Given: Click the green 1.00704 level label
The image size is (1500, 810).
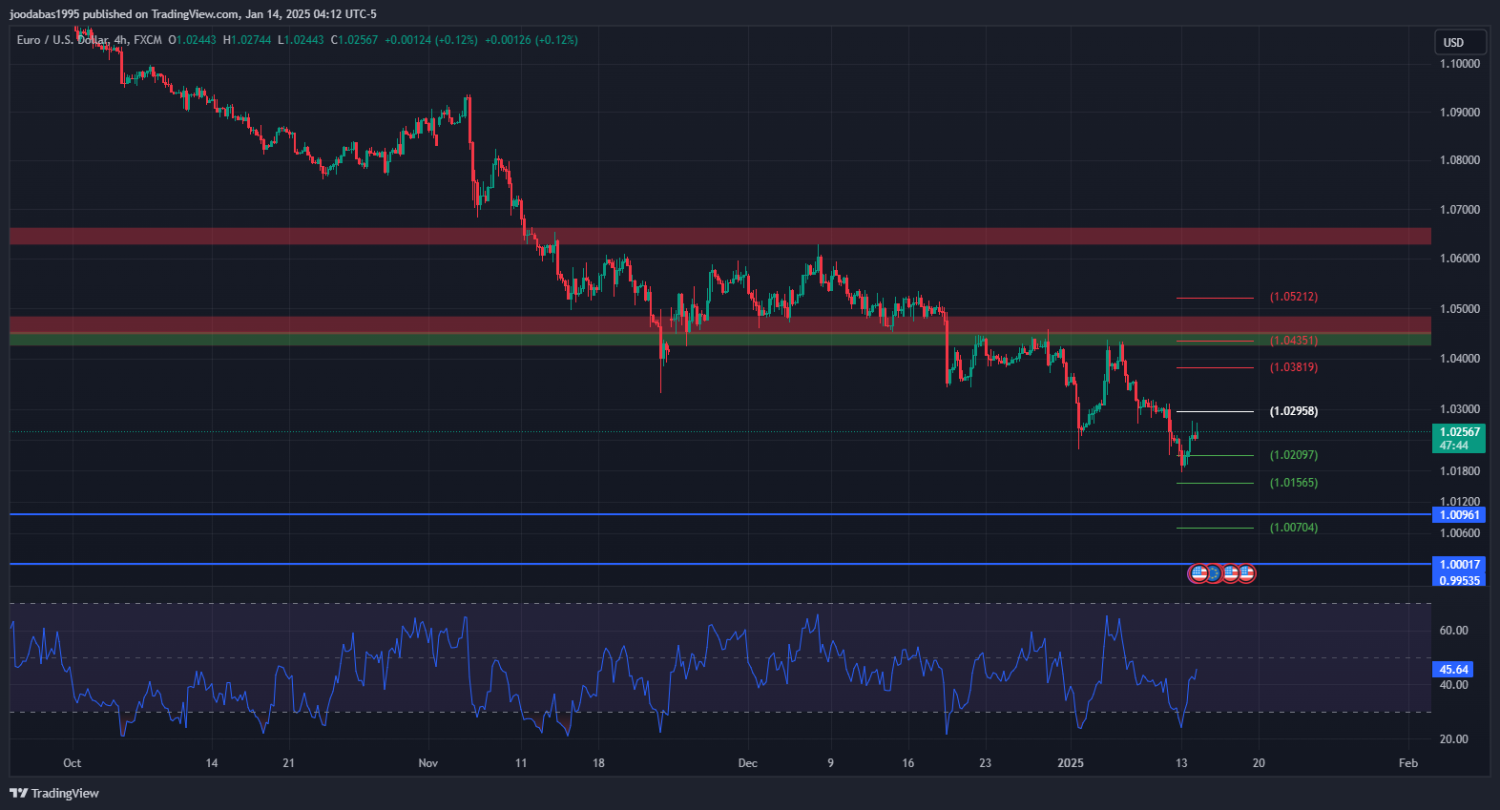Looking at the screenshot, I should click(1293, 527).
